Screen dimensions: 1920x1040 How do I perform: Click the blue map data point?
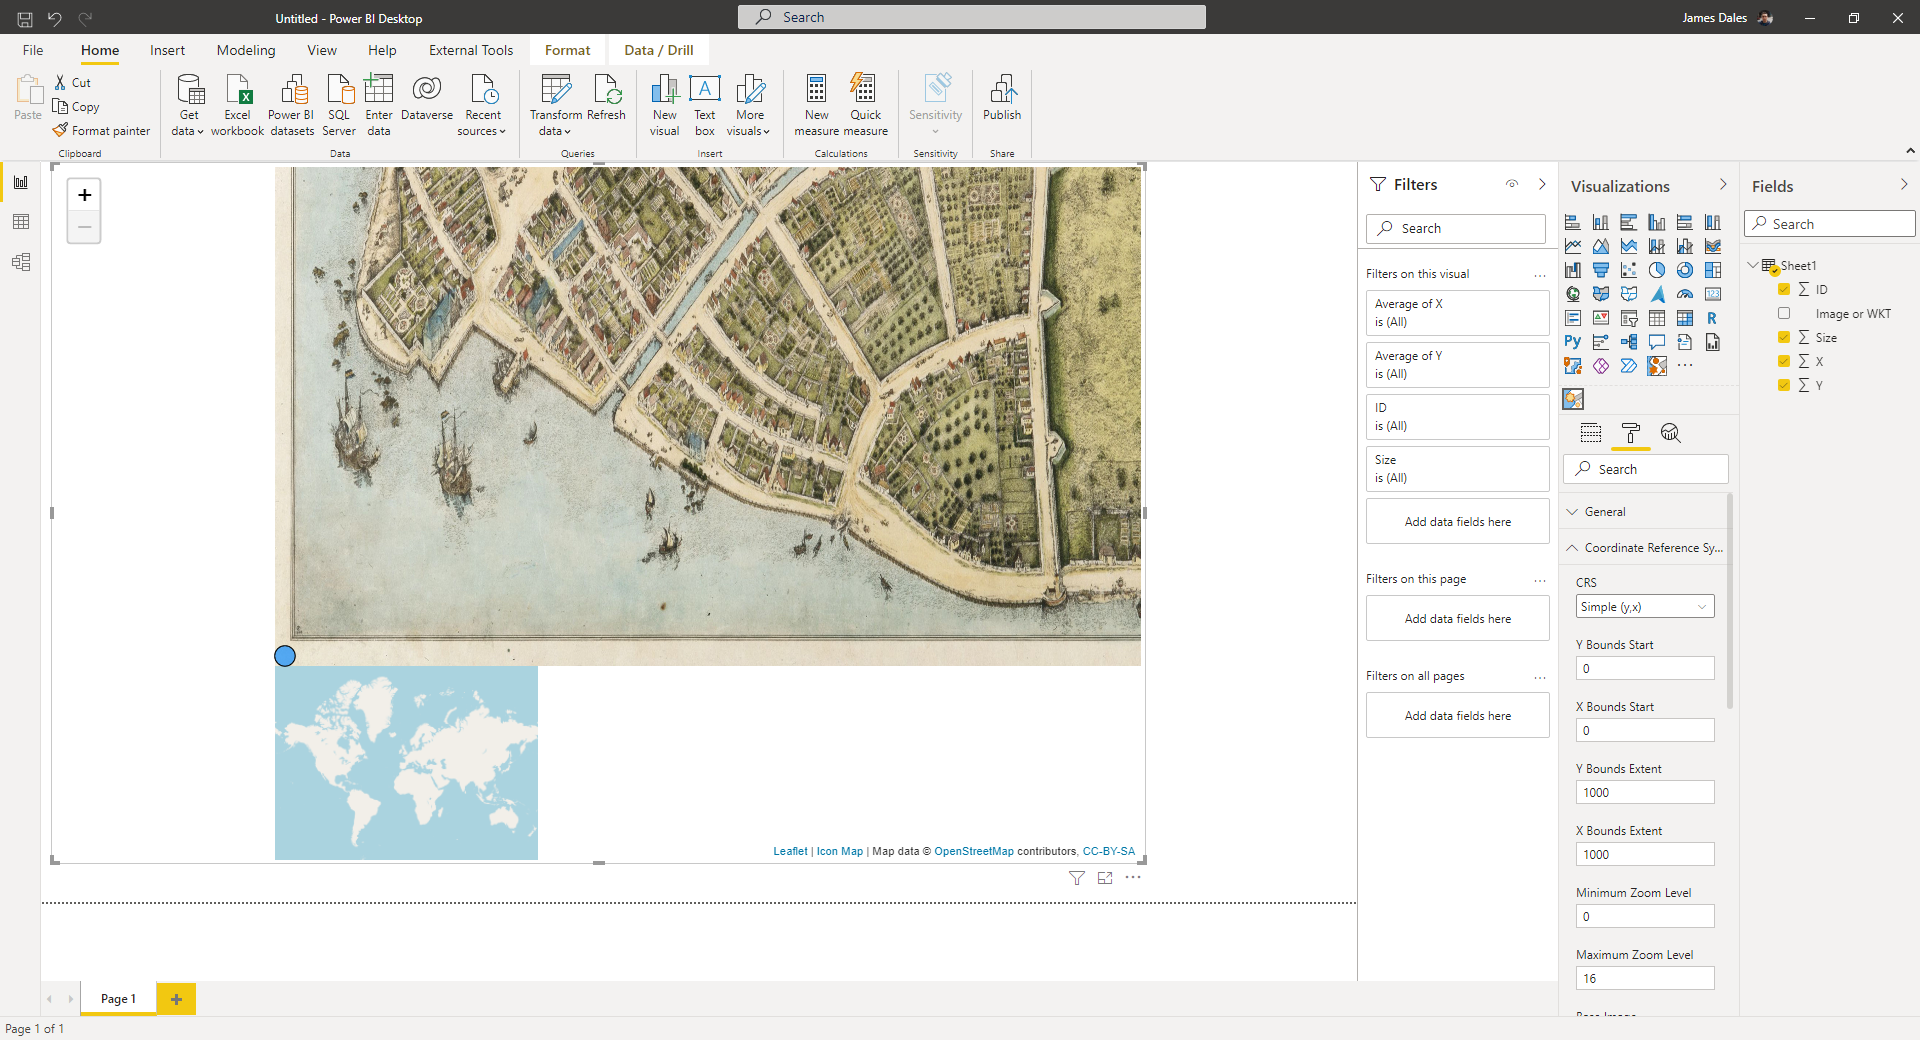pyautogui.click(x=285, y=656)
